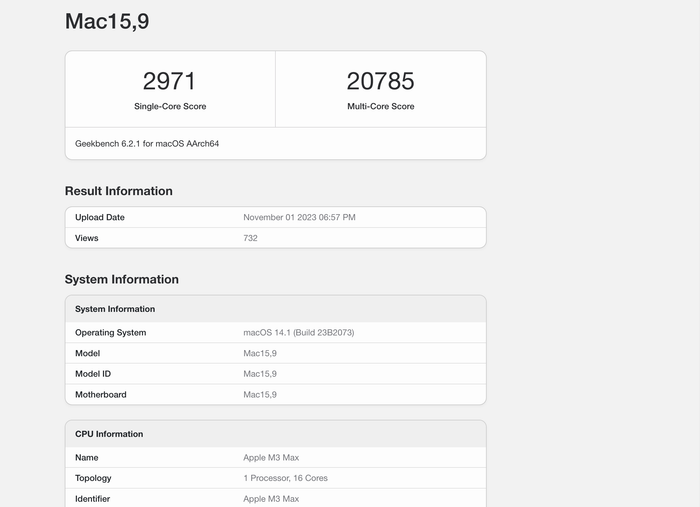
Task: Select the macOS 14.1 build value
Action: pos(298,332)
